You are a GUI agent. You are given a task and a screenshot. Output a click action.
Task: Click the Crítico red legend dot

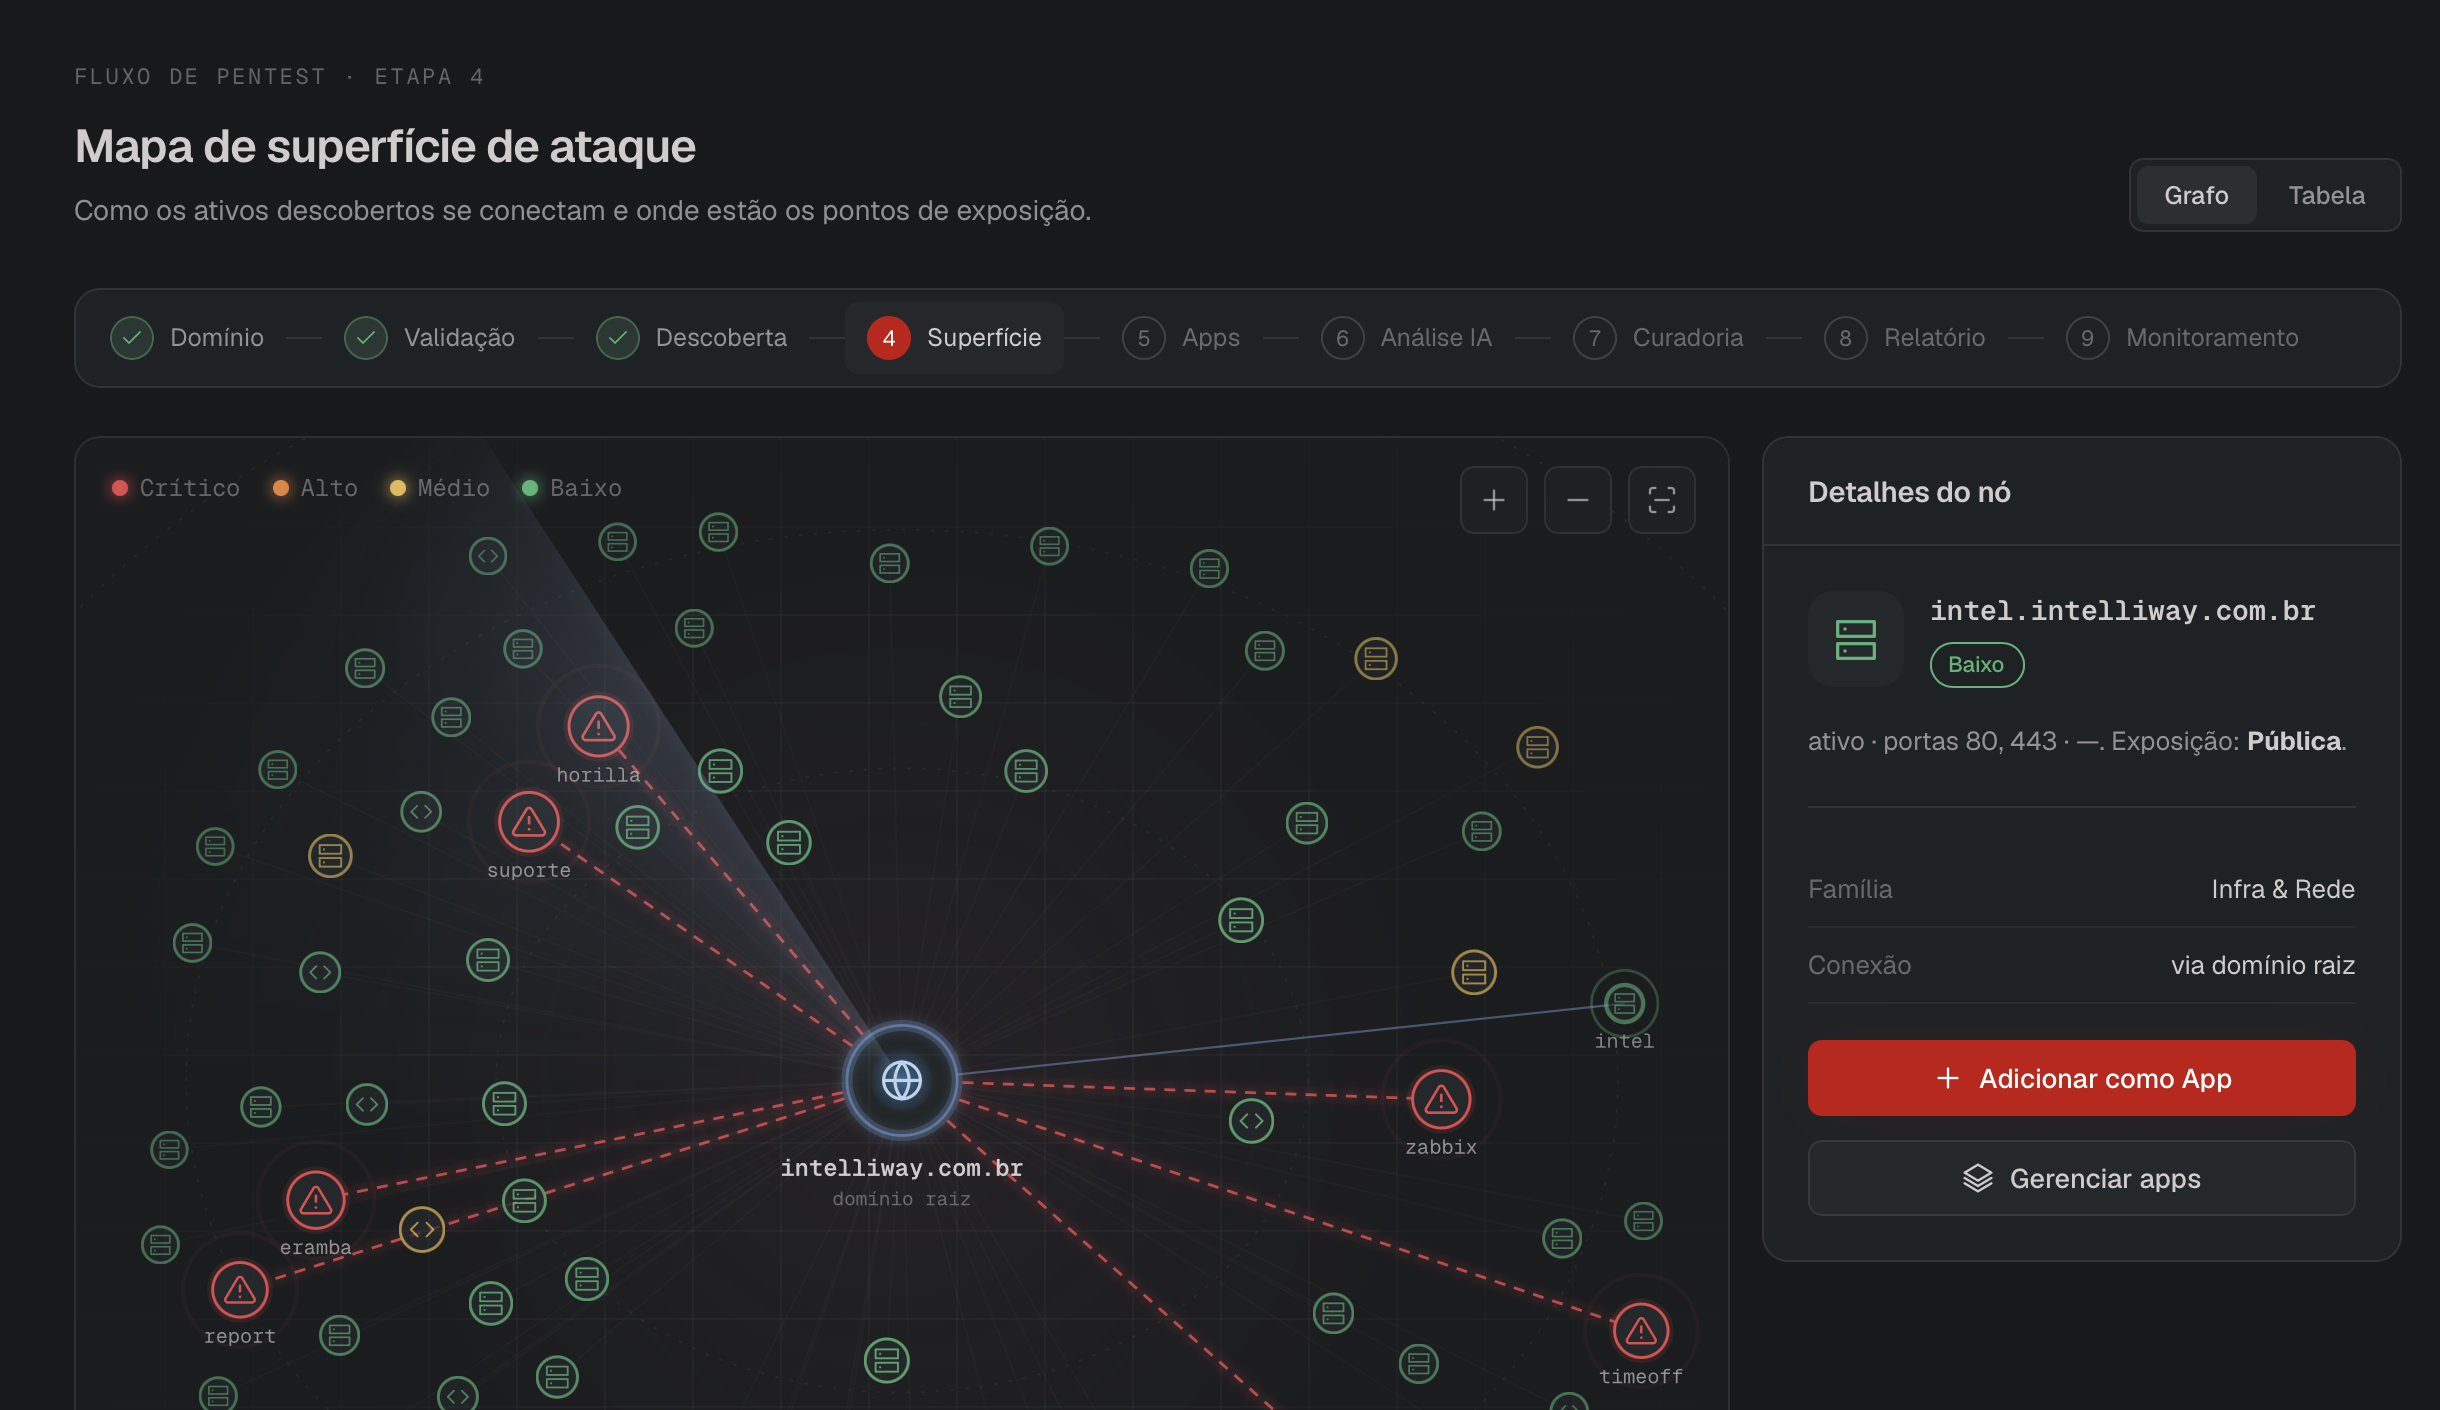click(120, 488)
